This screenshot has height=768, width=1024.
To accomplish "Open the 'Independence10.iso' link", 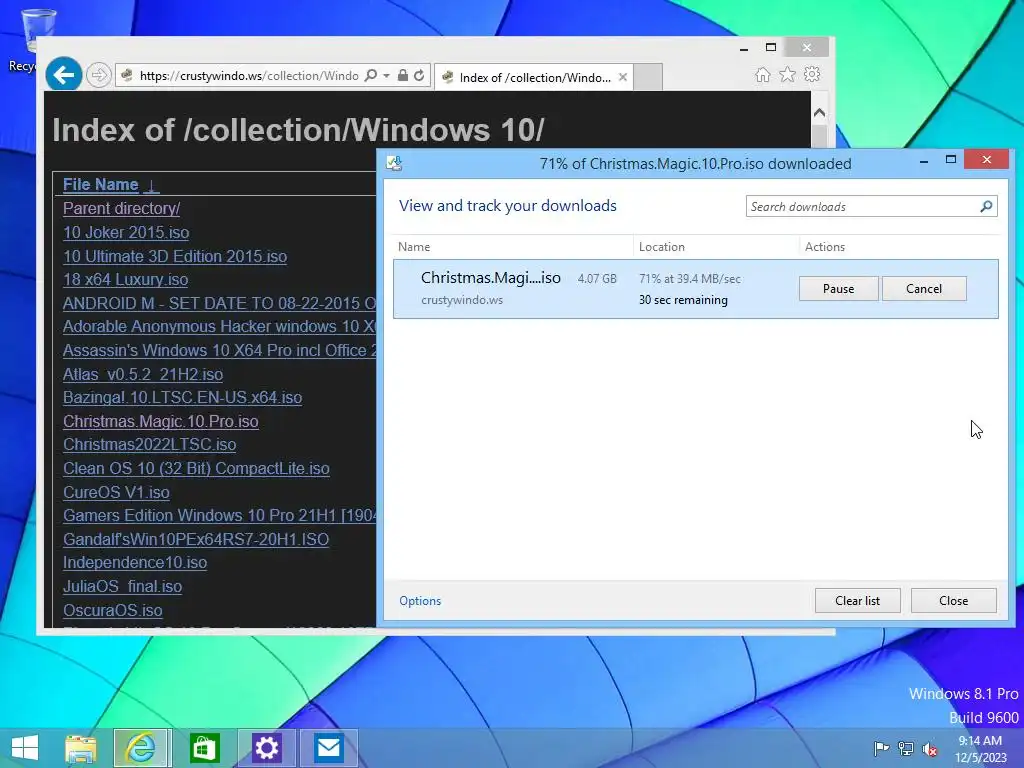I will click(135, 563).
